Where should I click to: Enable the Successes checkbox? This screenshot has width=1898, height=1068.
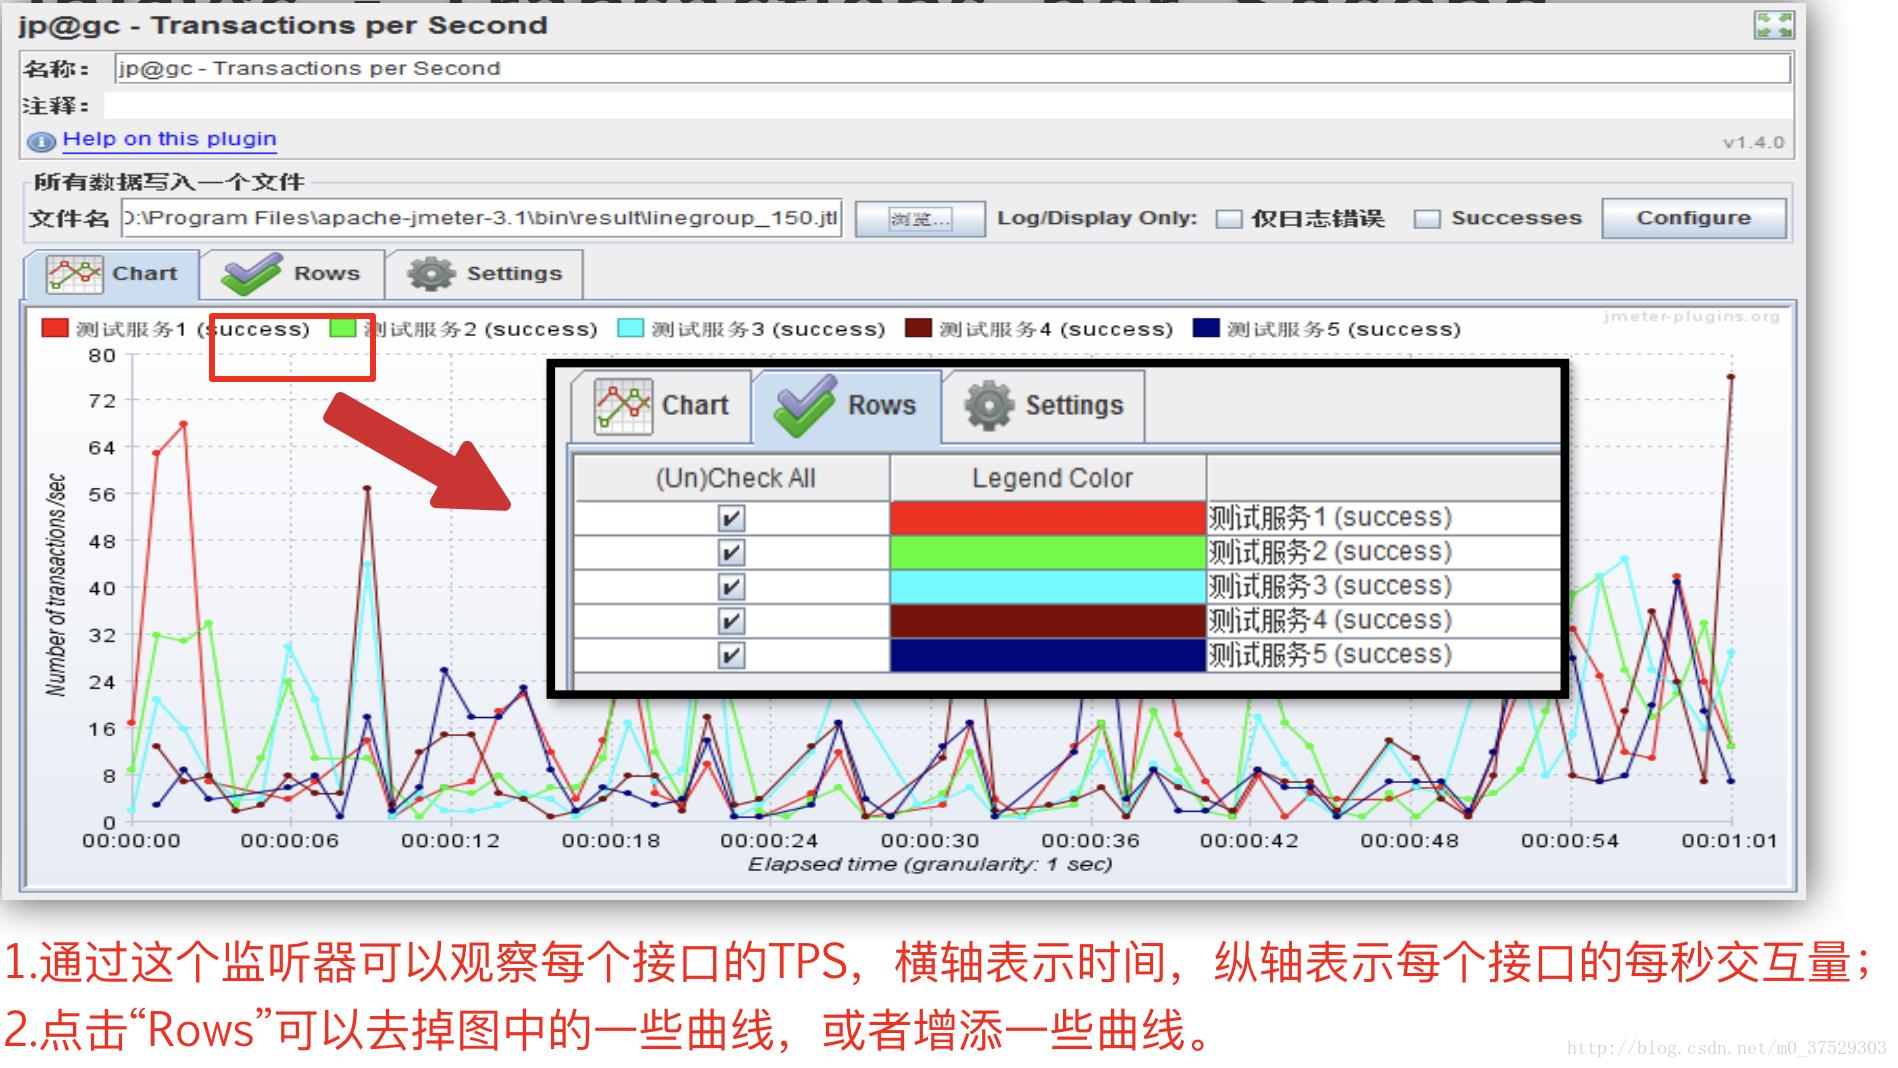pos(1428,218)
